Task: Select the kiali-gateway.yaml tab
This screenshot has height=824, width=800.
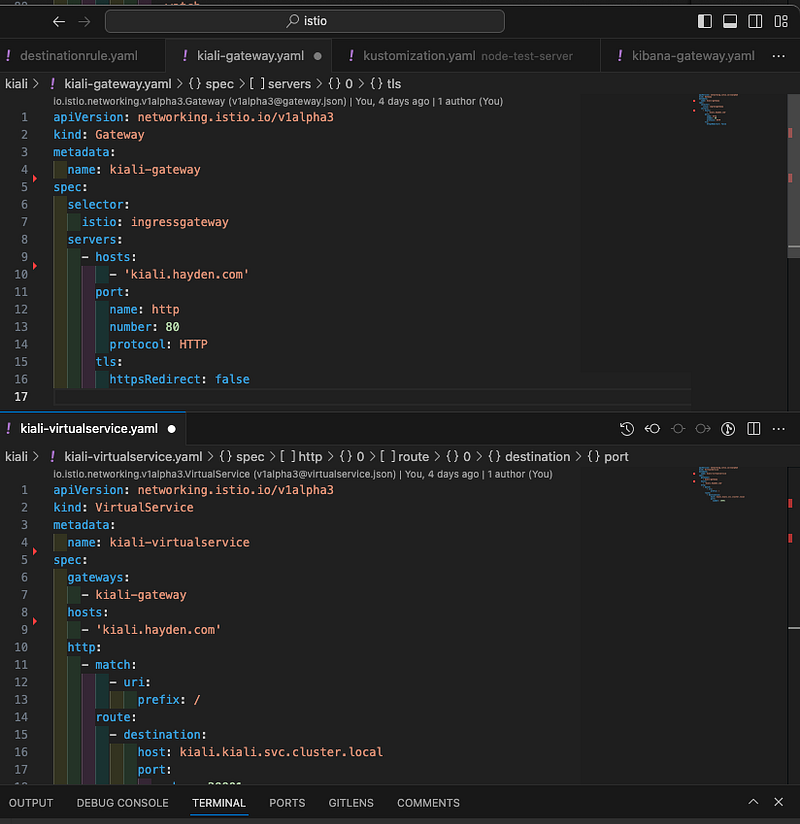Action: pos(250,56)
